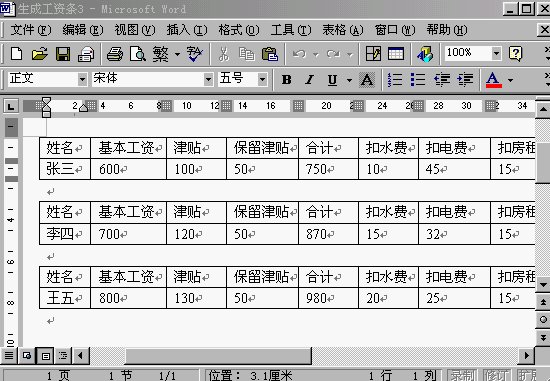Image resolution: width=550 pixels, height=381 pixels.
Task: Click the Office Assistant help icon
Action: [x=516, y=54]
